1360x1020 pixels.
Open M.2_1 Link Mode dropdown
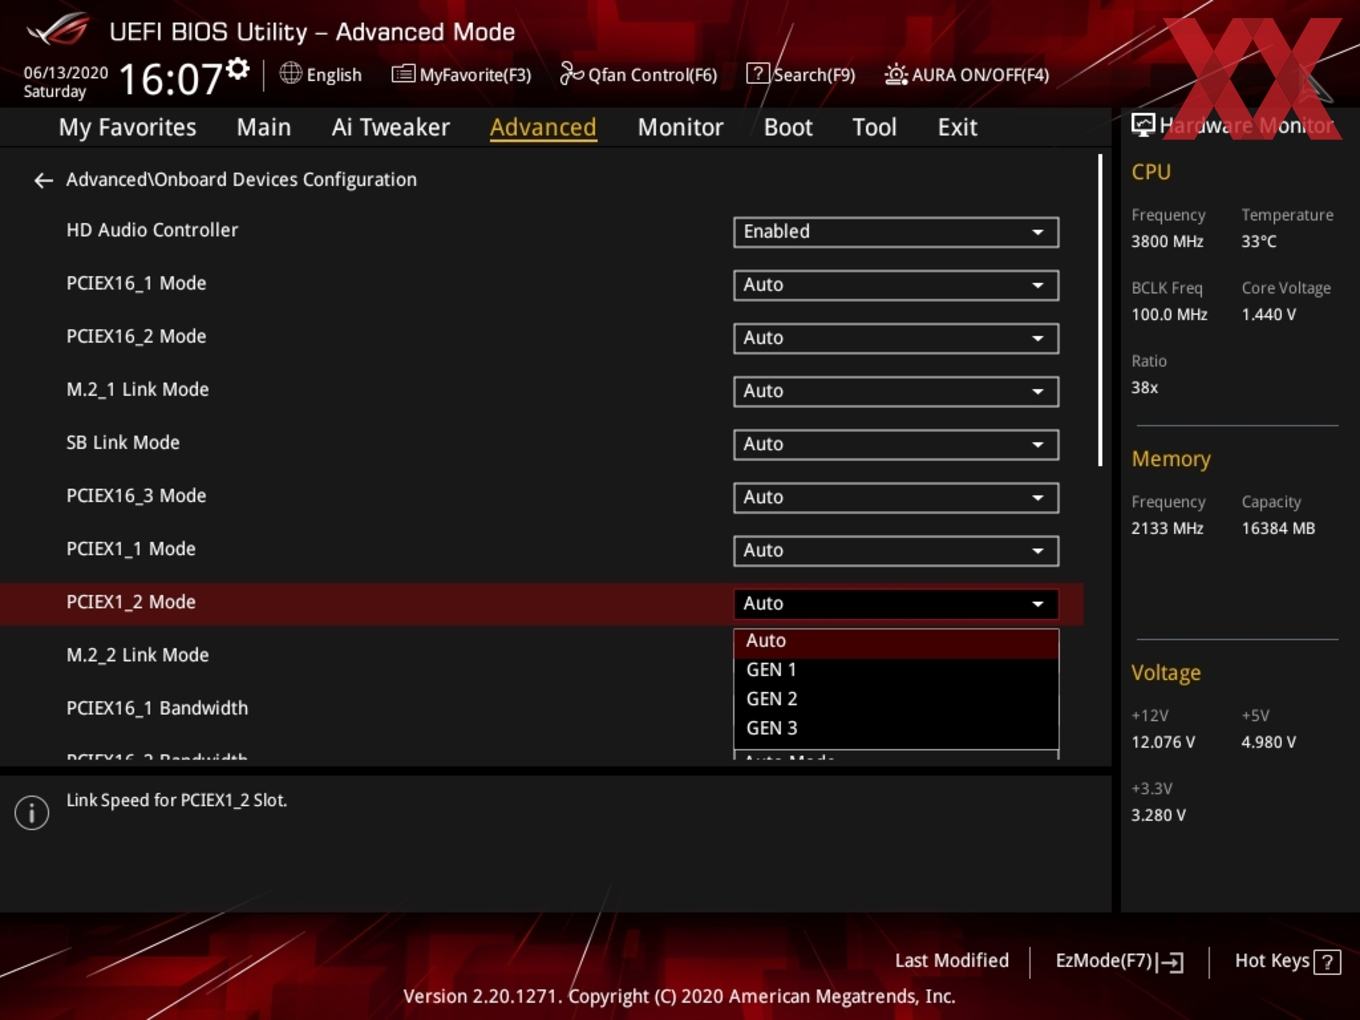pos(896,391)
